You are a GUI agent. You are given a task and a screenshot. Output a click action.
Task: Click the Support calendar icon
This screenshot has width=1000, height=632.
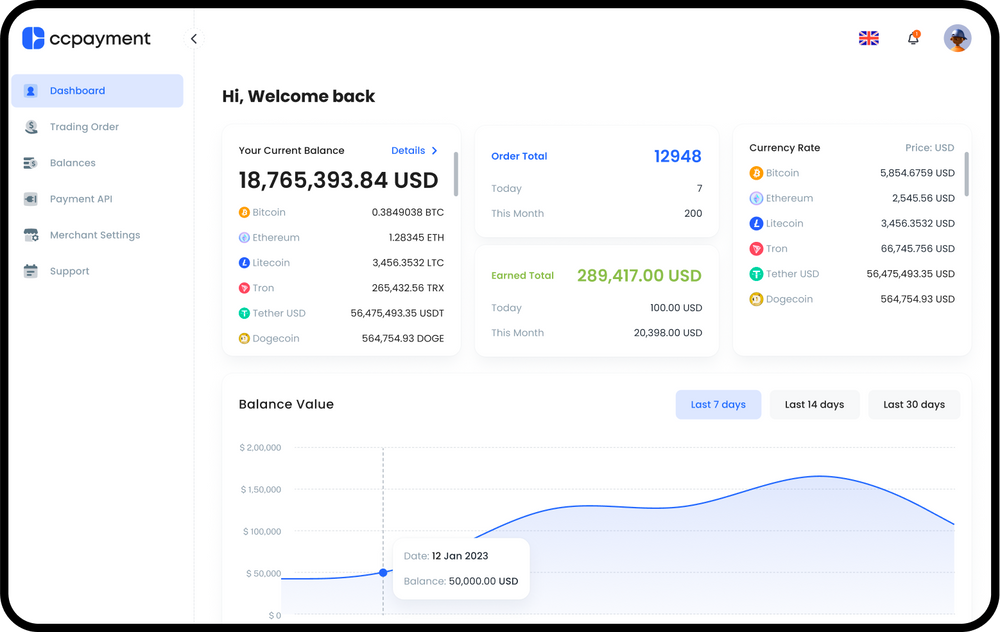coord(31,271)
